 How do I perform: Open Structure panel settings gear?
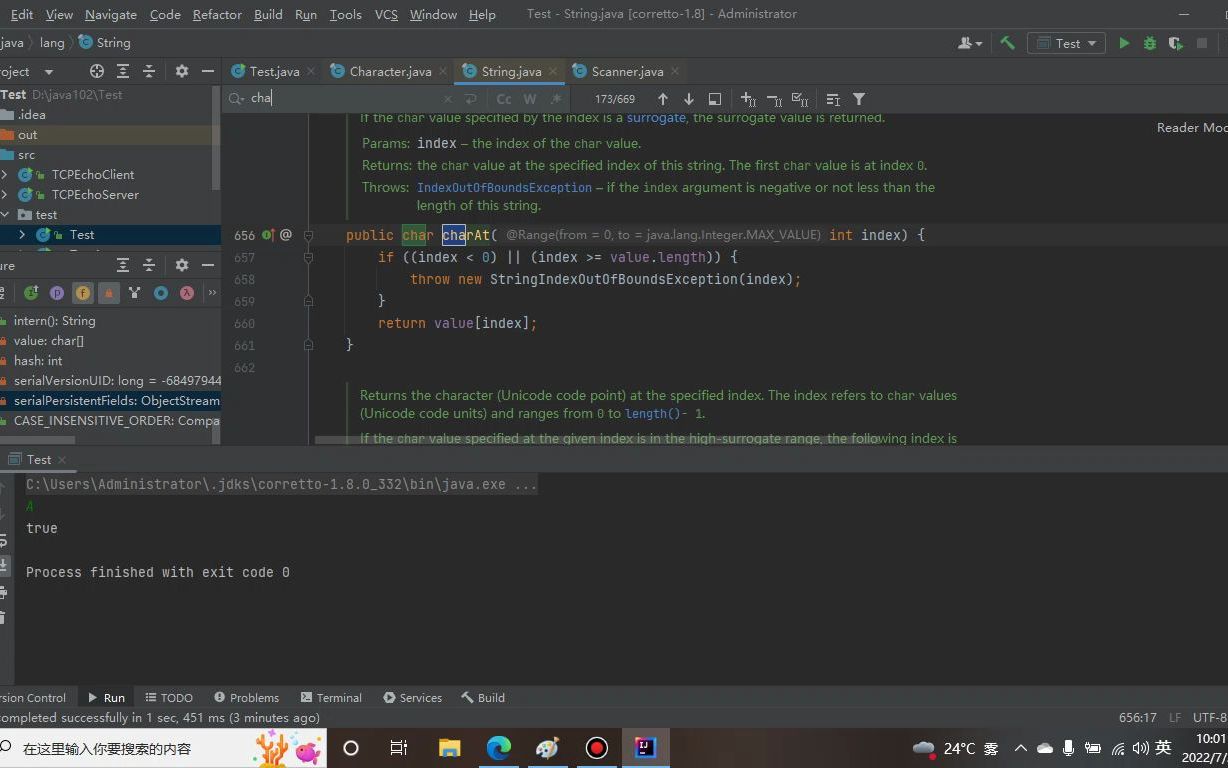click(x=182, y=265)
